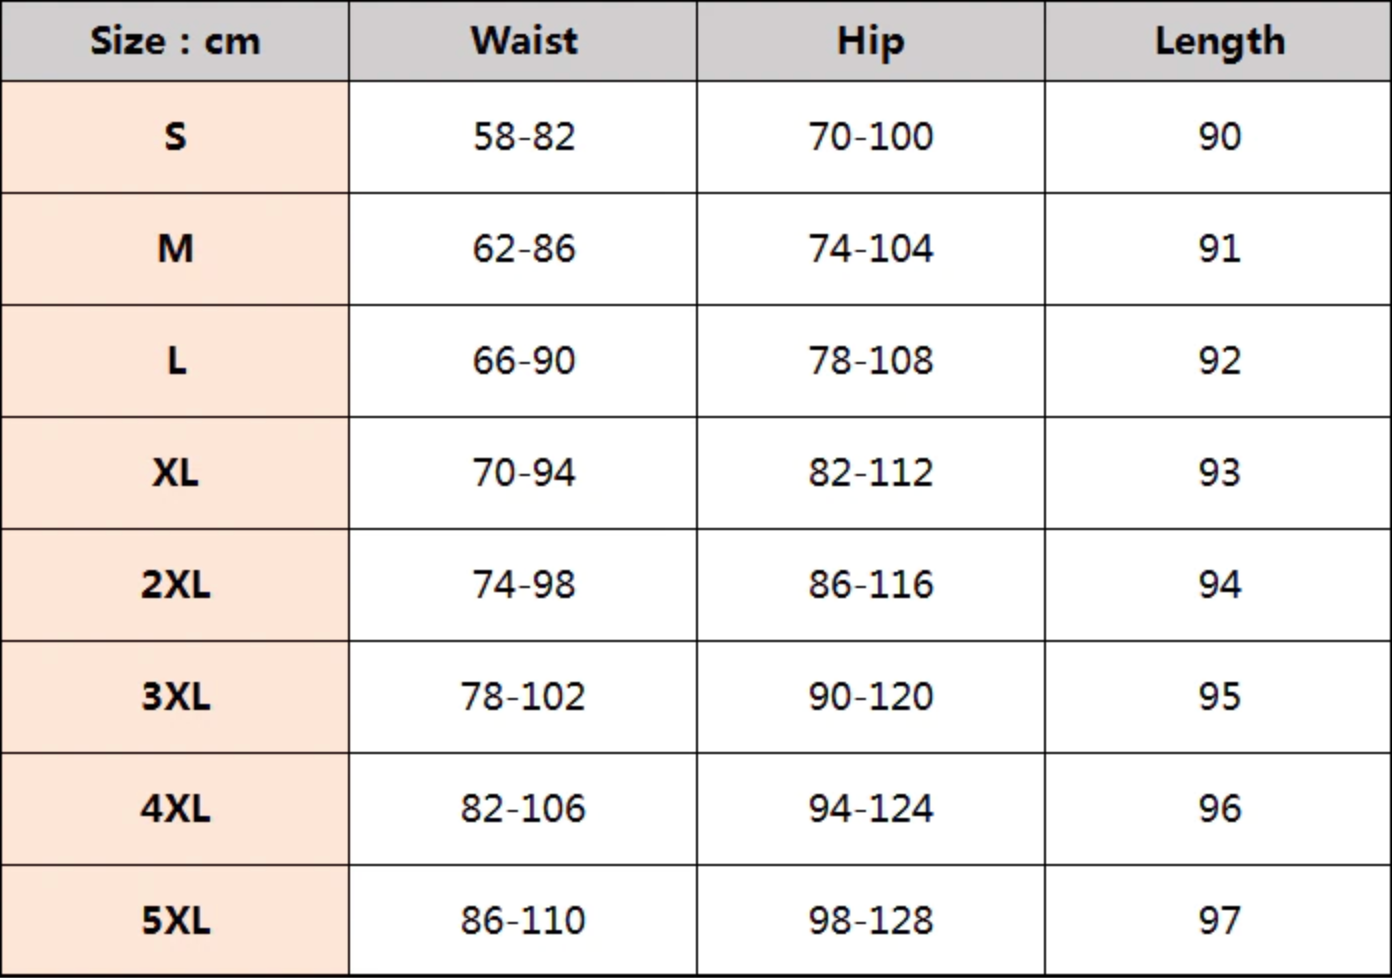Click the 5XL size cell
Screen dimensions: 1392x978
175,920
